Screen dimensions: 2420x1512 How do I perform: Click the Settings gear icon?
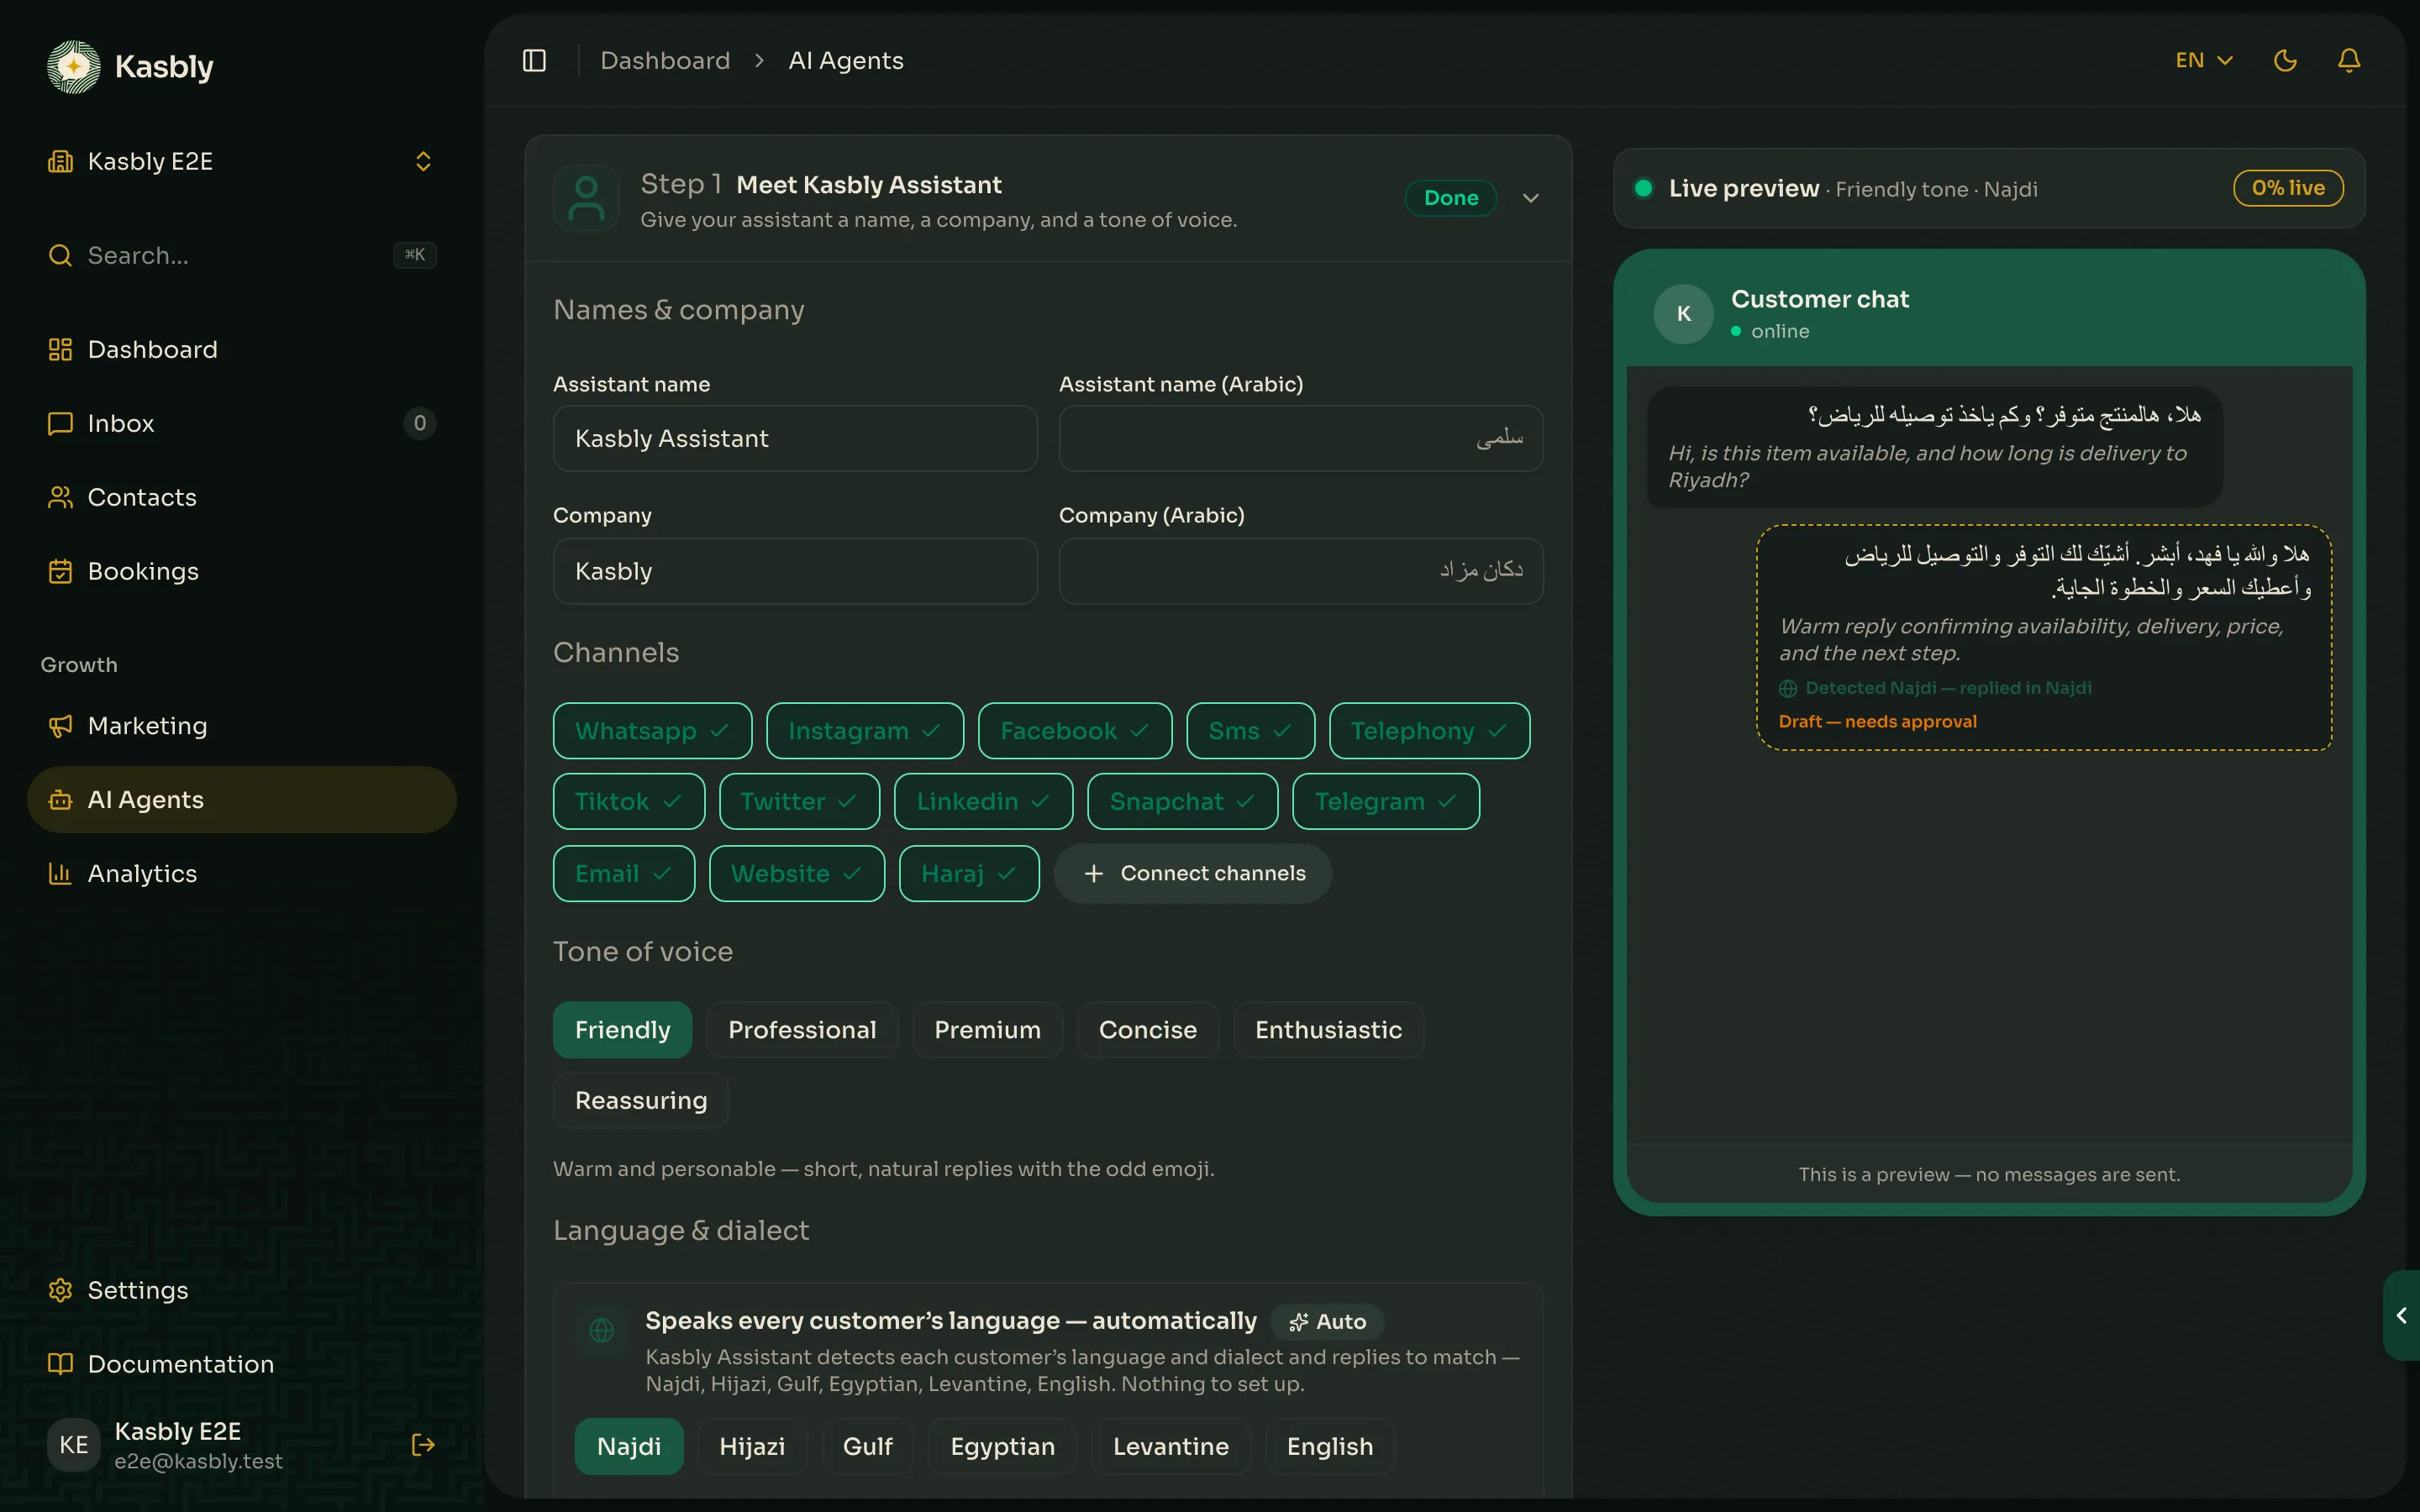coord(60,1290)
